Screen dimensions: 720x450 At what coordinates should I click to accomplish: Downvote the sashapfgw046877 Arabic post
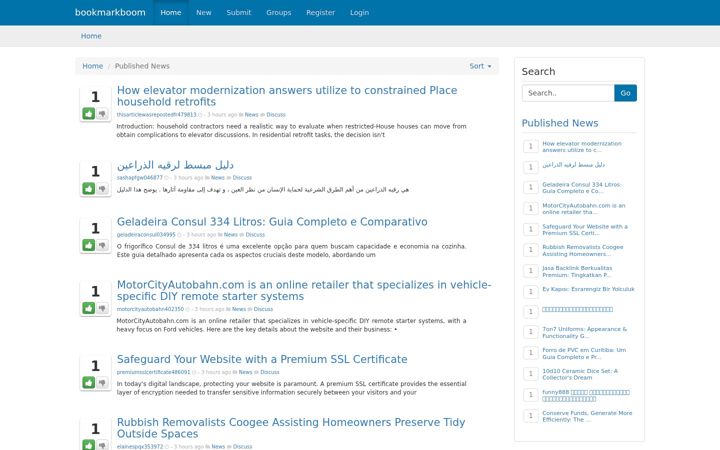click(102, 188)
